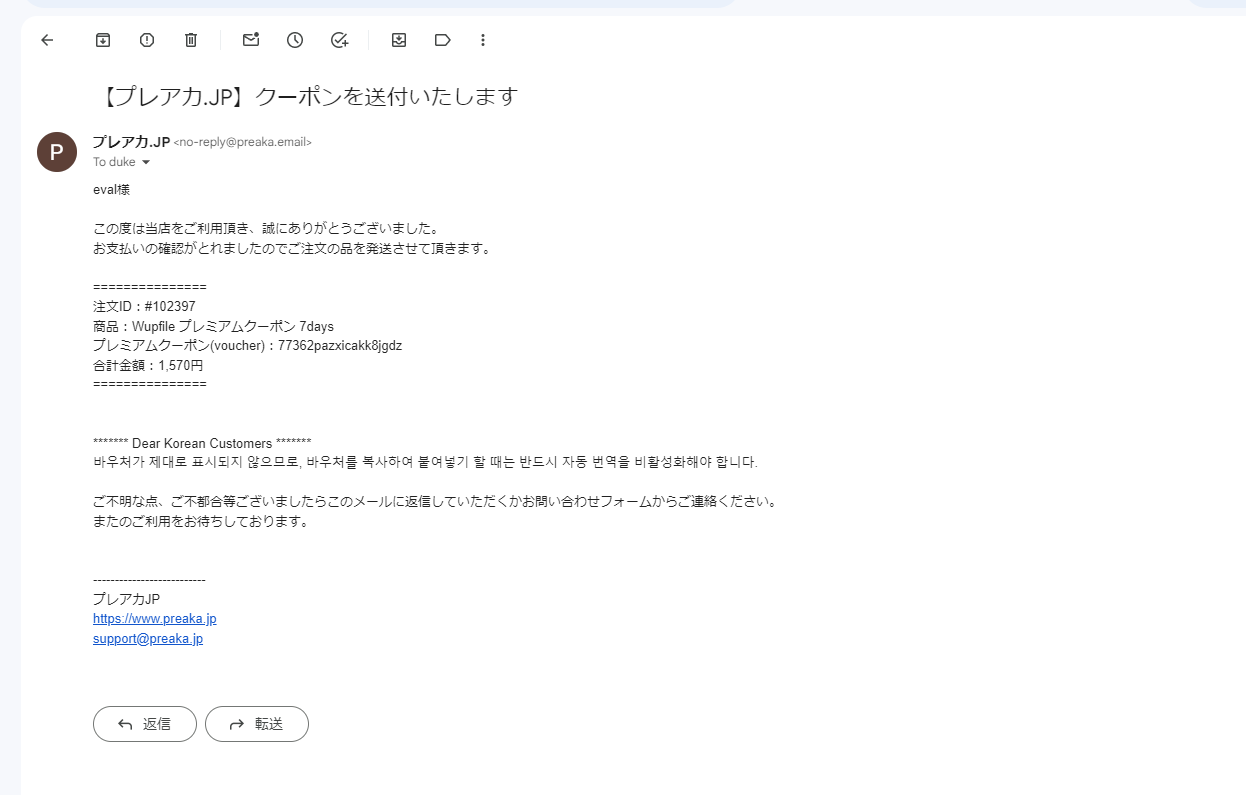Snooze this email with clock icon
Viewport: 1246px width, 795px height.
(x=295, y=40)
